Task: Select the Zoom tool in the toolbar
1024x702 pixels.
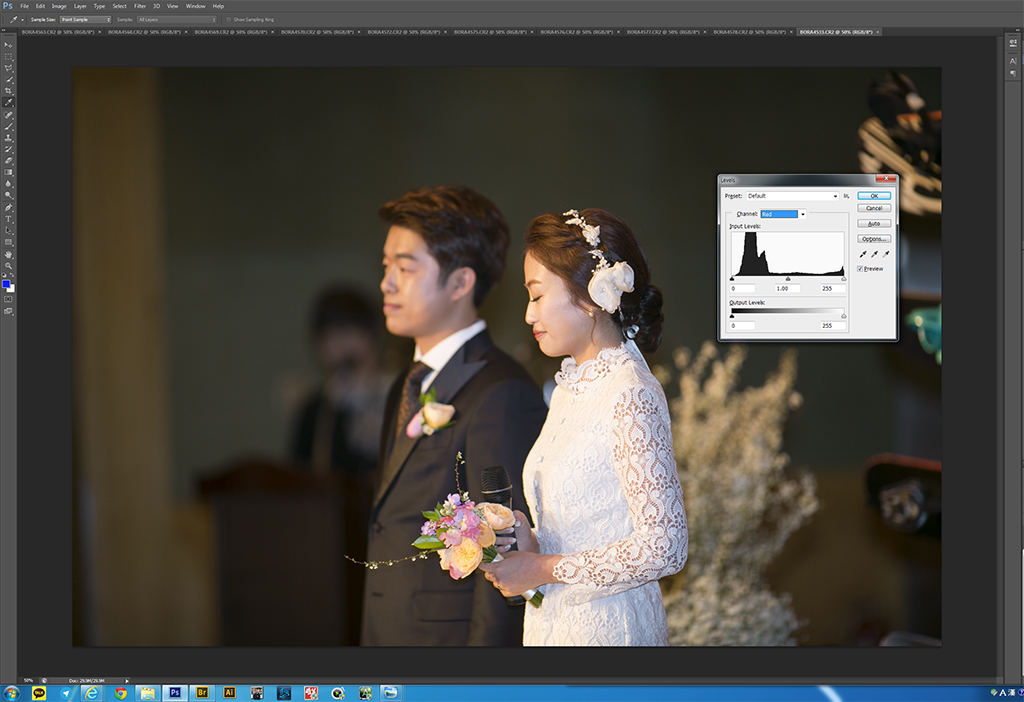Action: coord(9,266)
